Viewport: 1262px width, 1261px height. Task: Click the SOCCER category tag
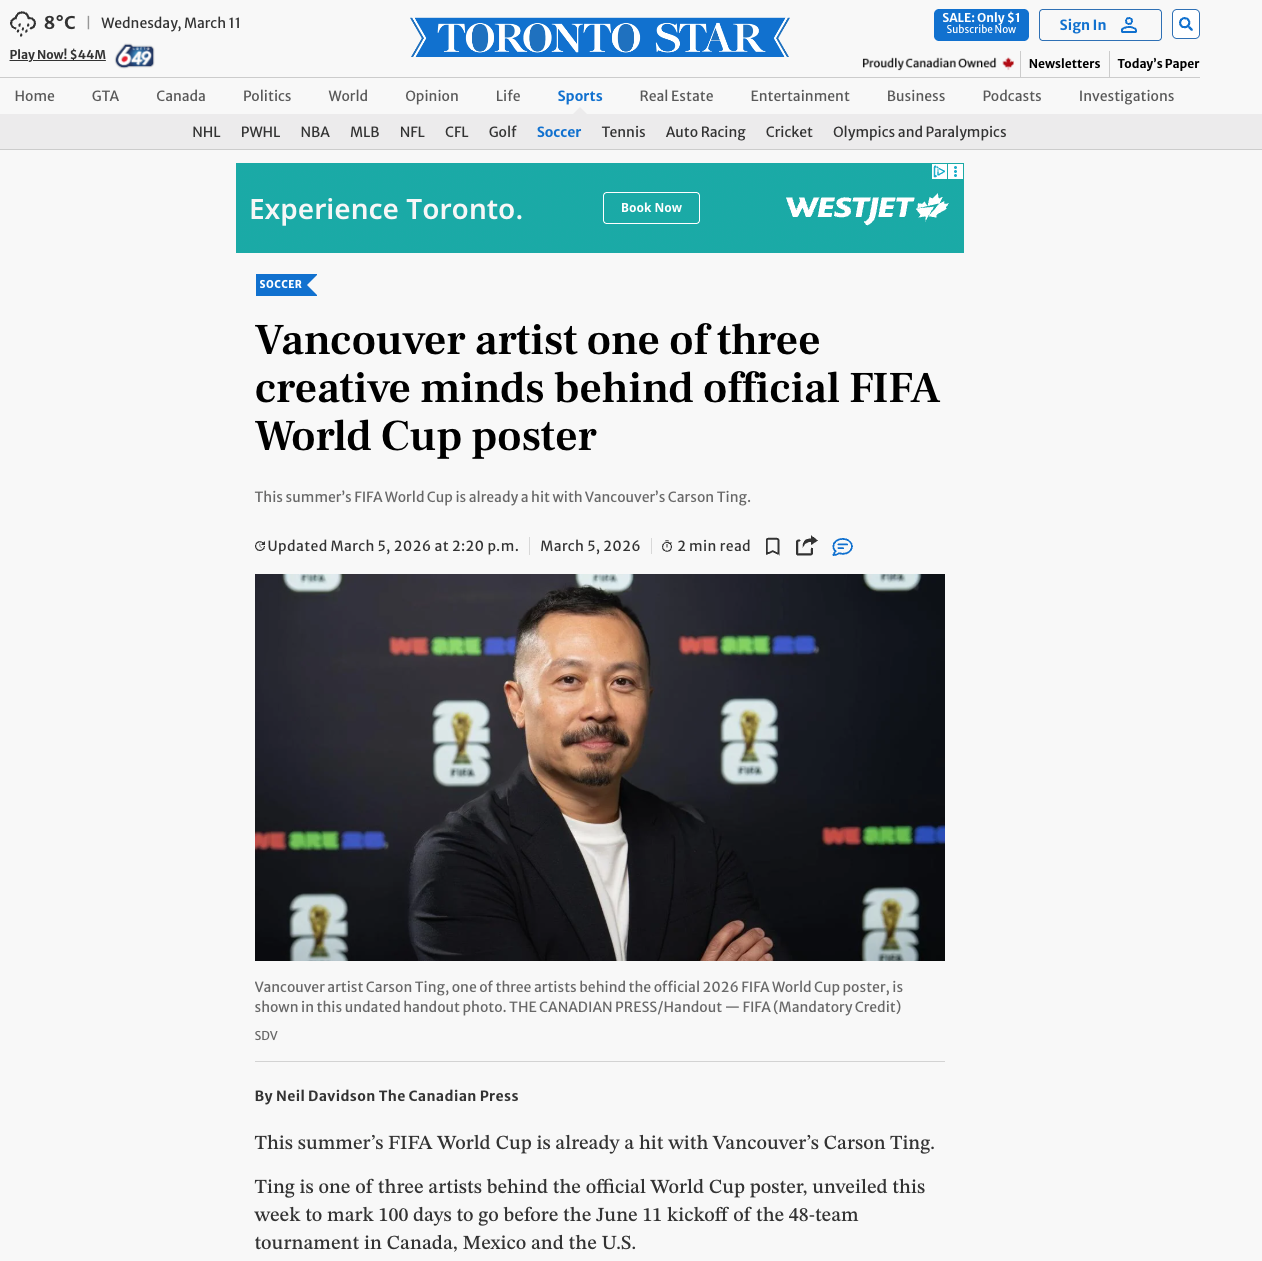pyautogui.click(x=285, y=285)
